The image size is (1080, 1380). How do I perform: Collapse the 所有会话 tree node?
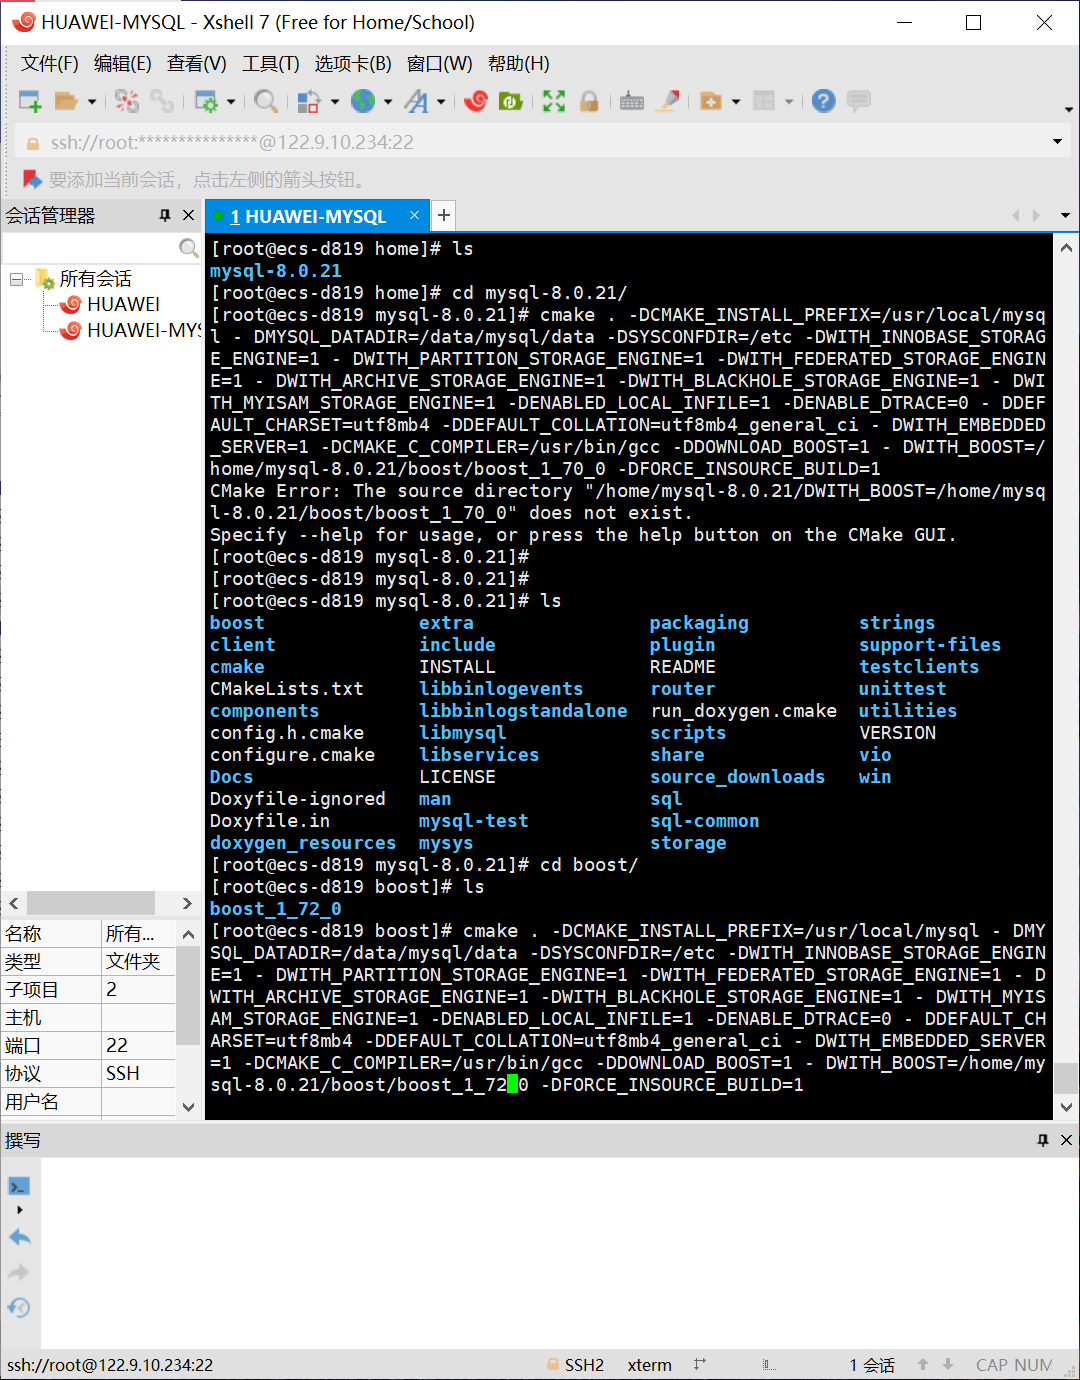(17, 279)
